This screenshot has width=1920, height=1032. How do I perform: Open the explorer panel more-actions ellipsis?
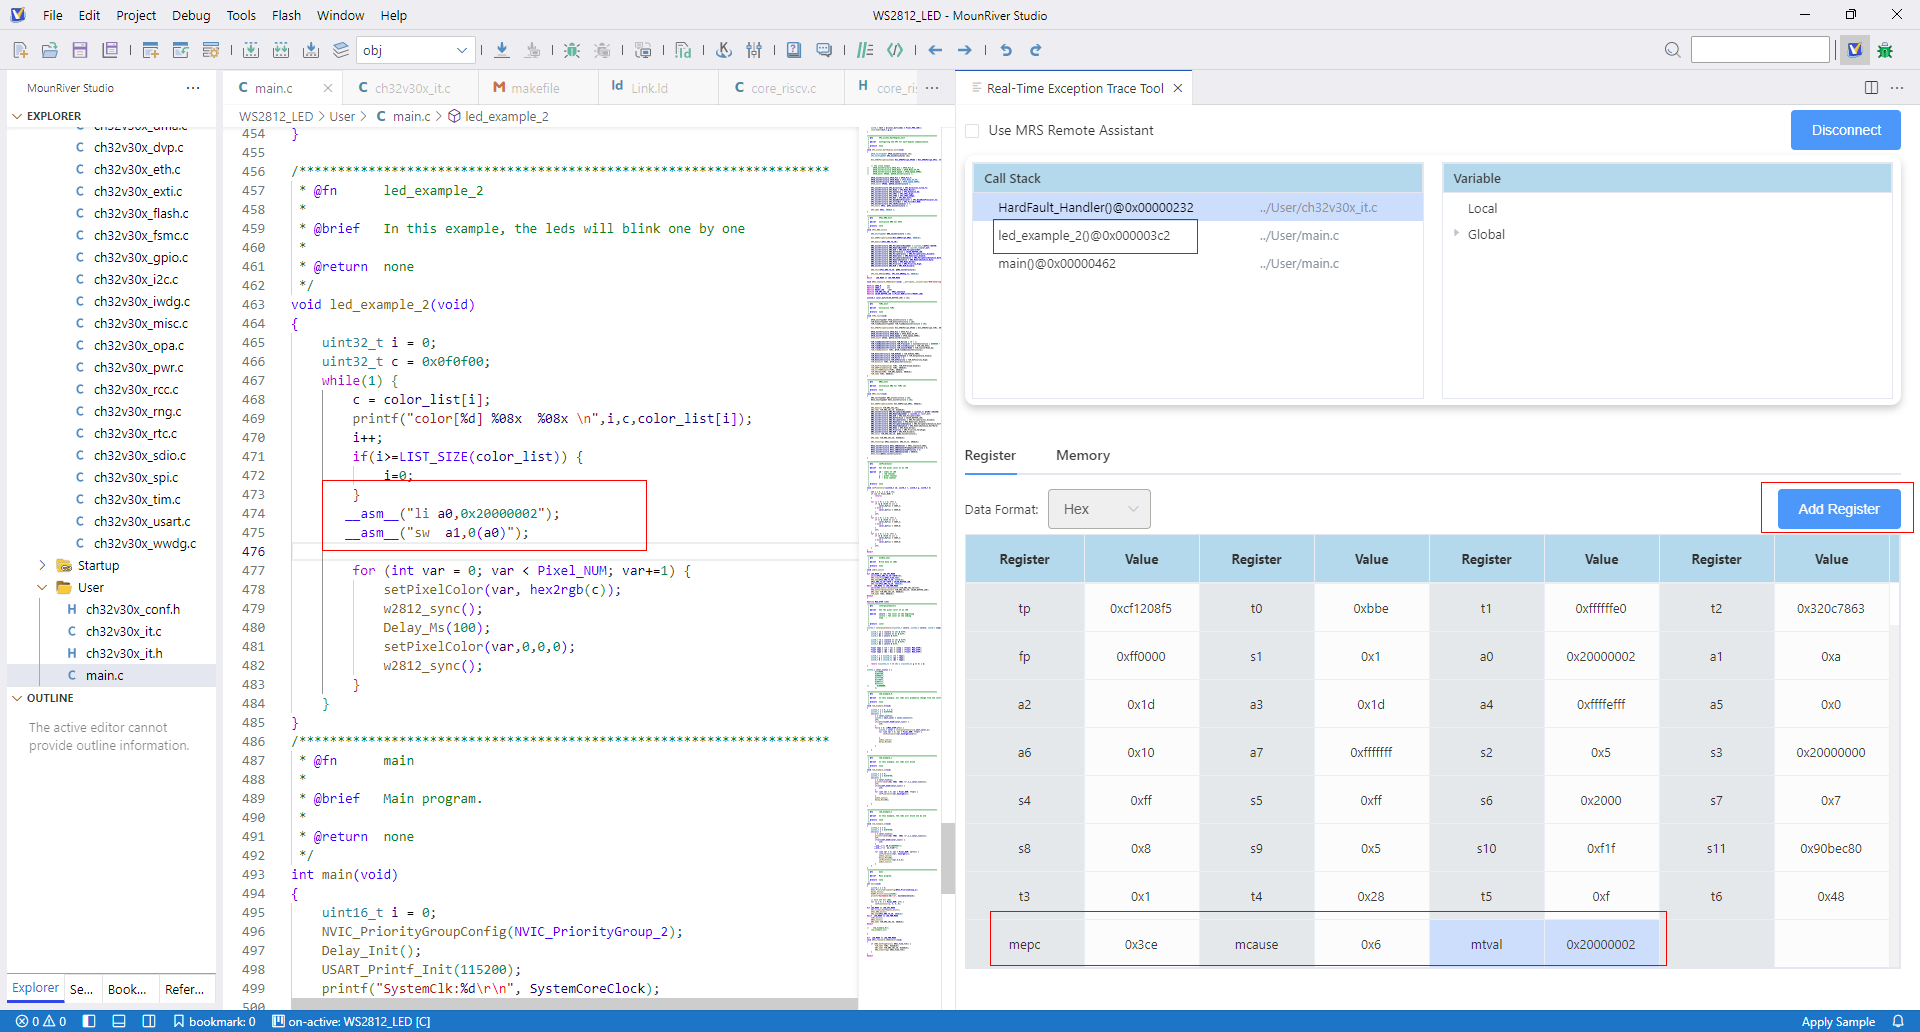click(x=193, y=88)
